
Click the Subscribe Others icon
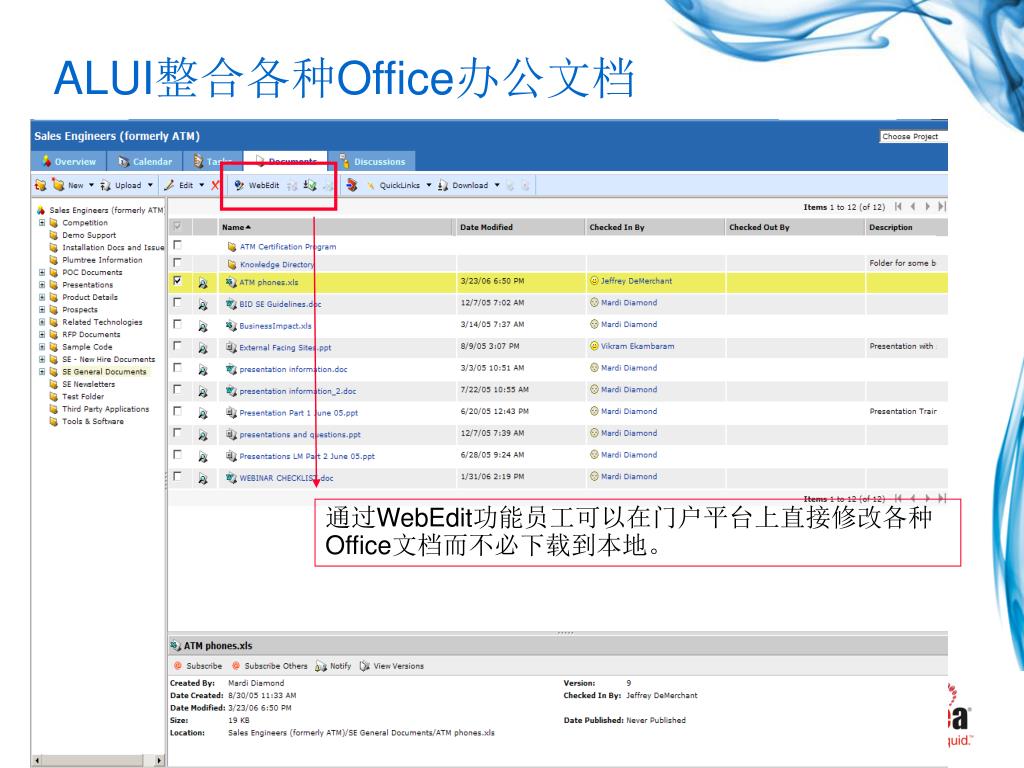click(x=236, y=666)
